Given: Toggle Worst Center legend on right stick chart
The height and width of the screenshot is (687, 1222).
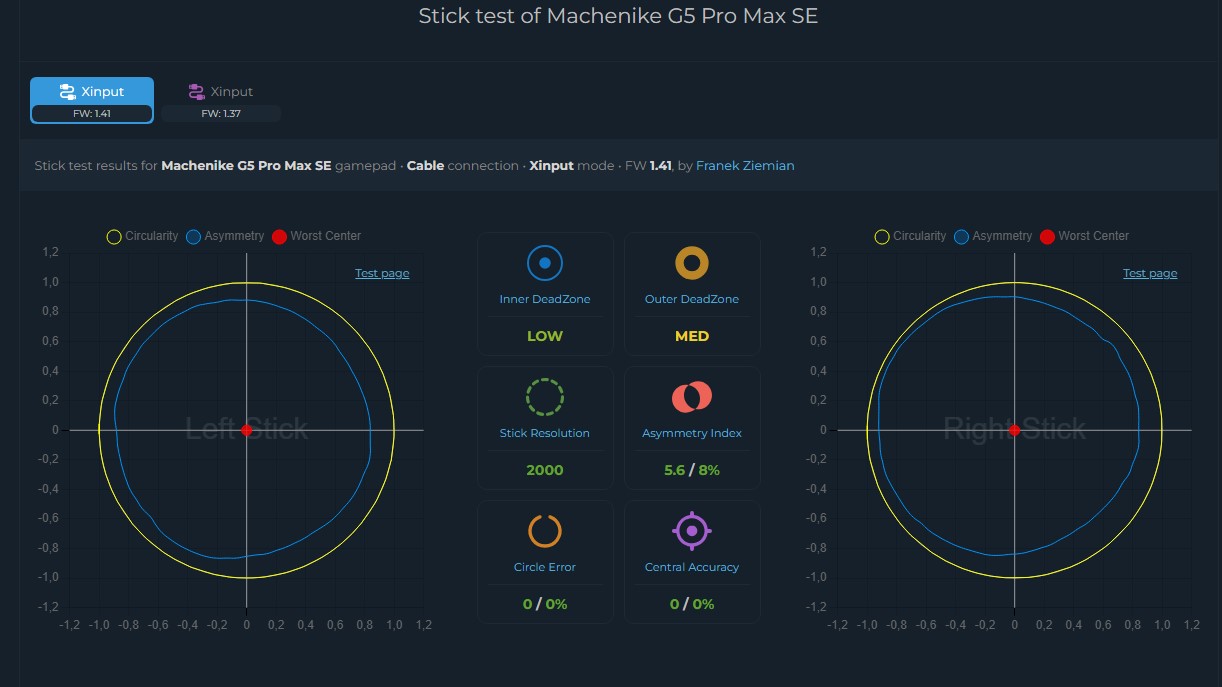Looking at the screenshot, I should click(1085, 236).
